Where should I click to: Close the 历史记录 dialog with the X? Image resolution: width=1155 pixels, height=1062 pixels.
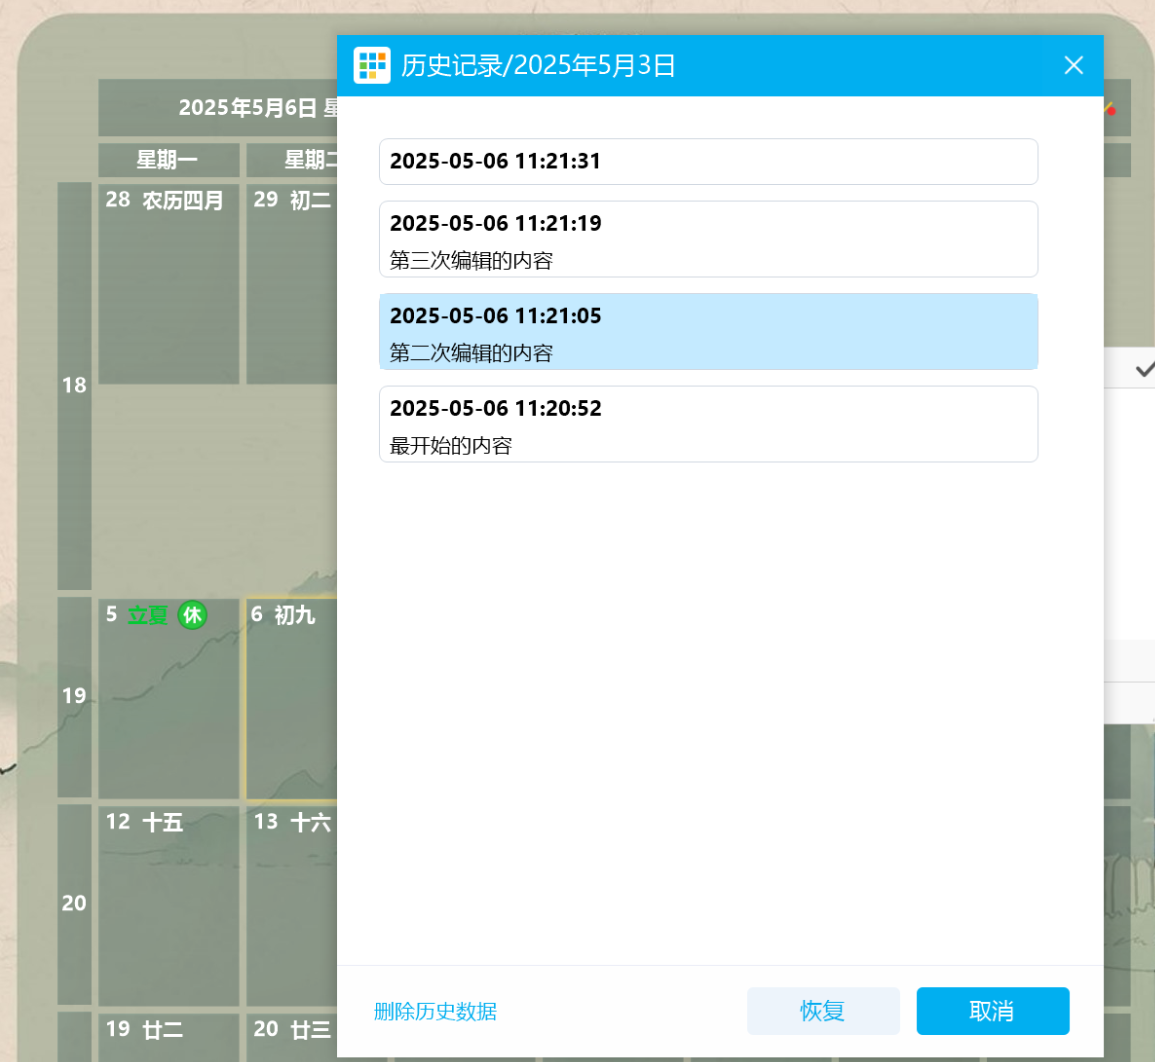1073,66
